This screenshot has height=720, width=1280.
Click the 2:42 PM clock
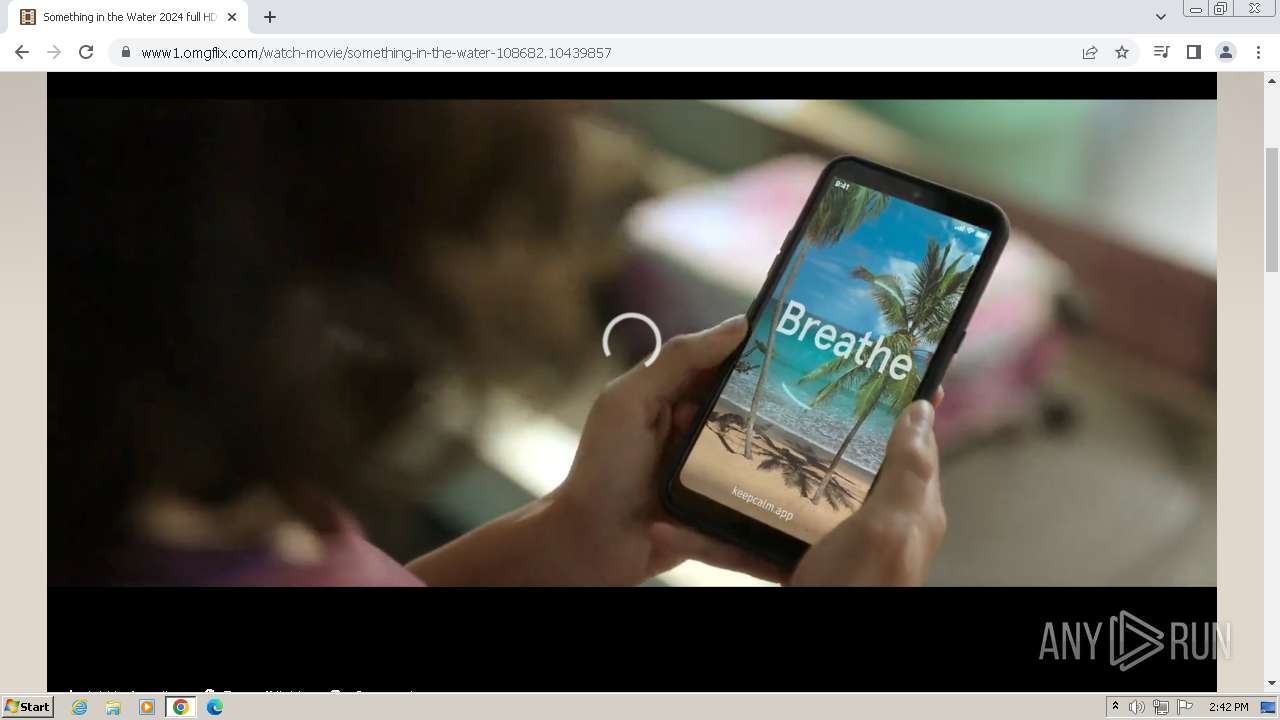pos(1229,707)
